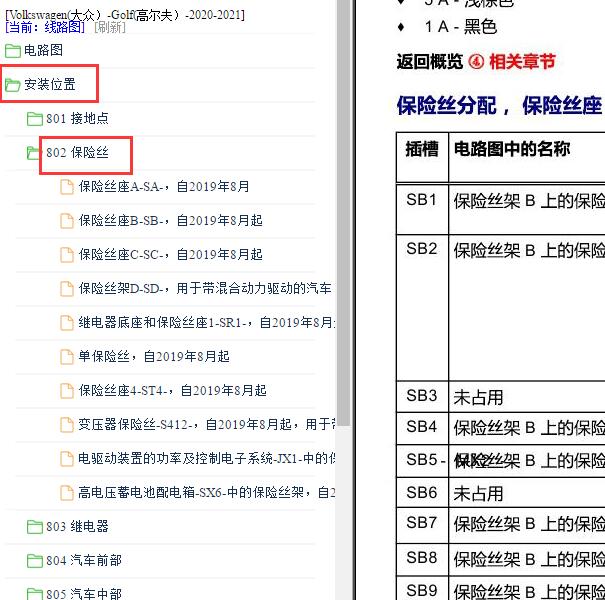Expand the 801 接地点 folder

pyautogui.click(x=35, y=118)
